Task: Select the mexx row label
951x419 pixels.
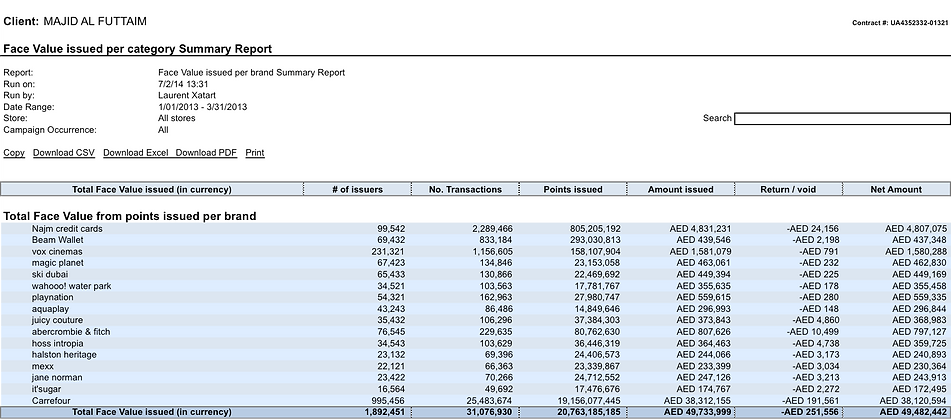Action: [x=43, y=366]
